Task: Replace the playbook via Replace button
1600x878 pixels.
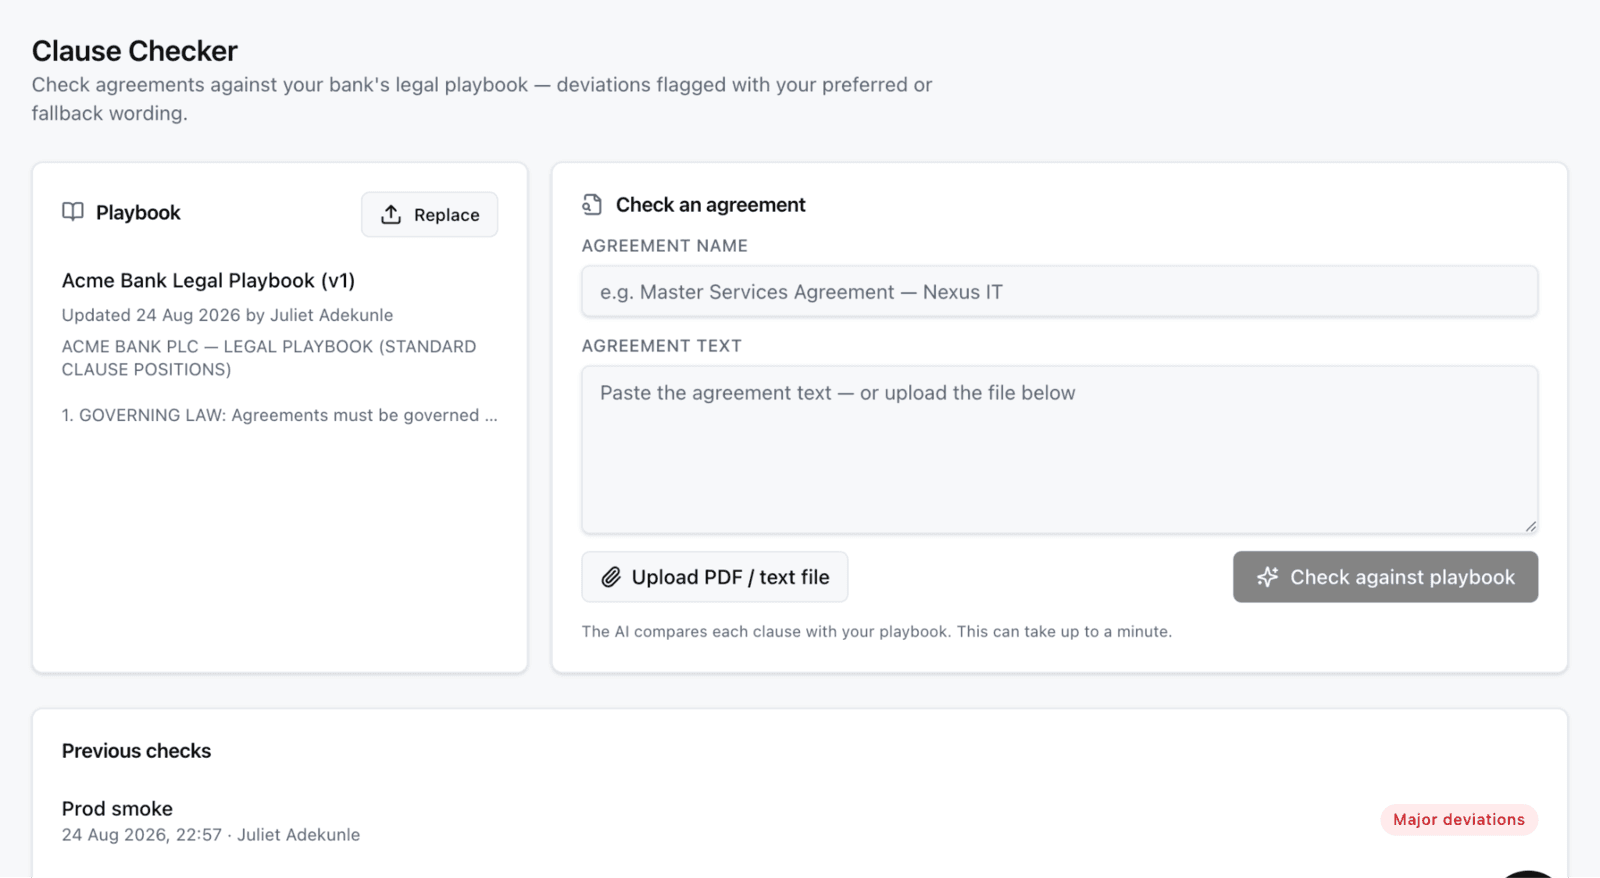Action: coord(430,215)
